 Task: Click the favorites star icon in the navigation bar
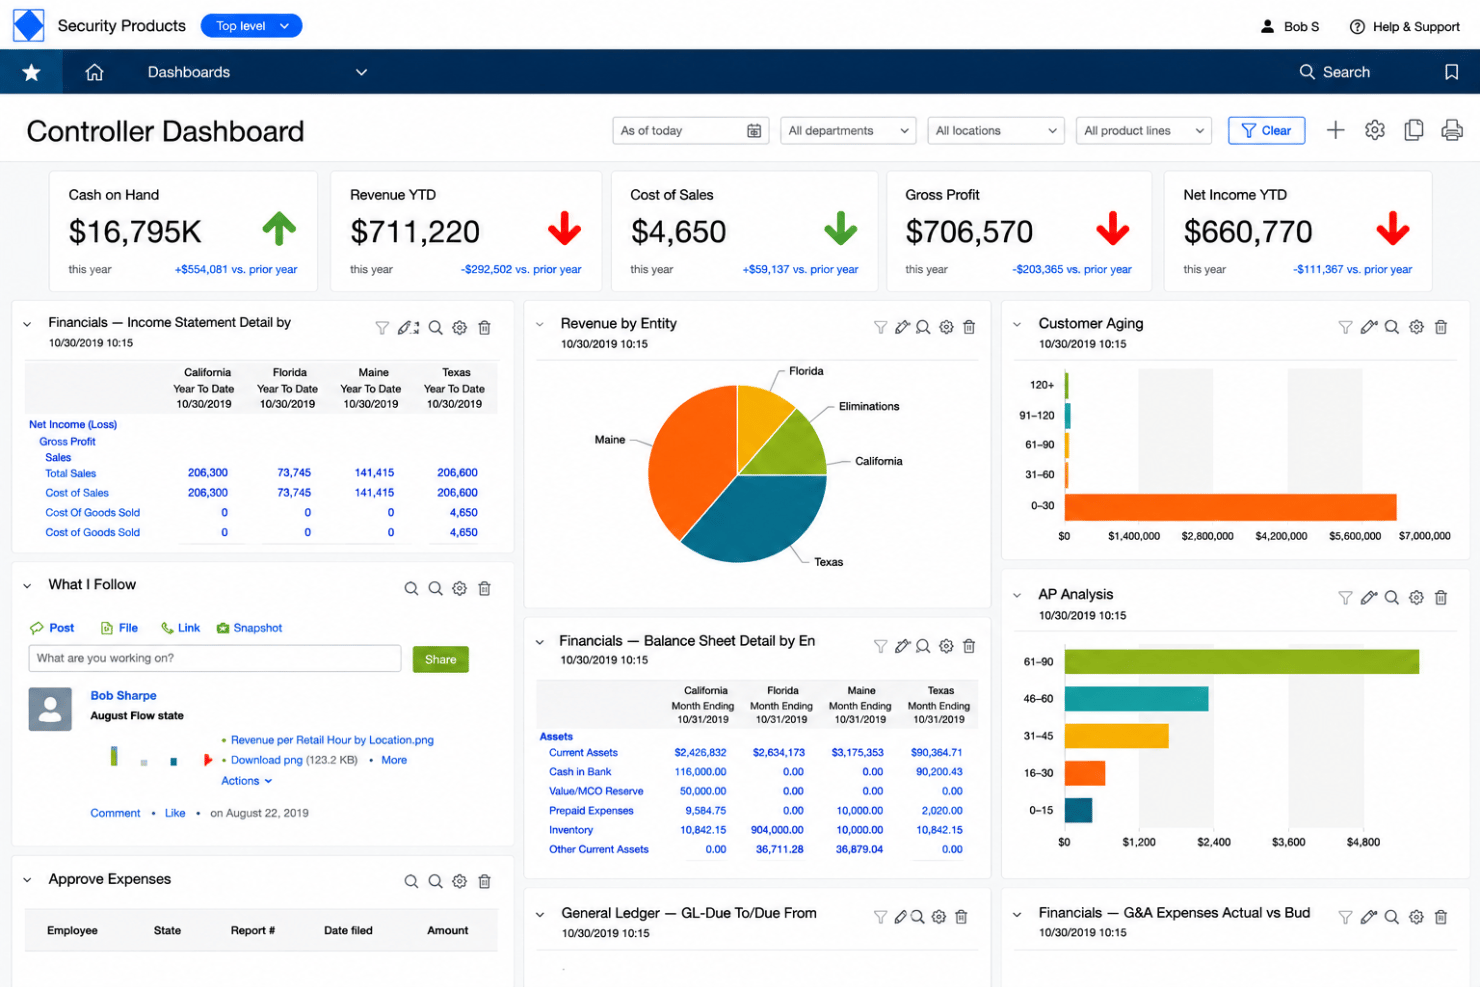[31, 72]
